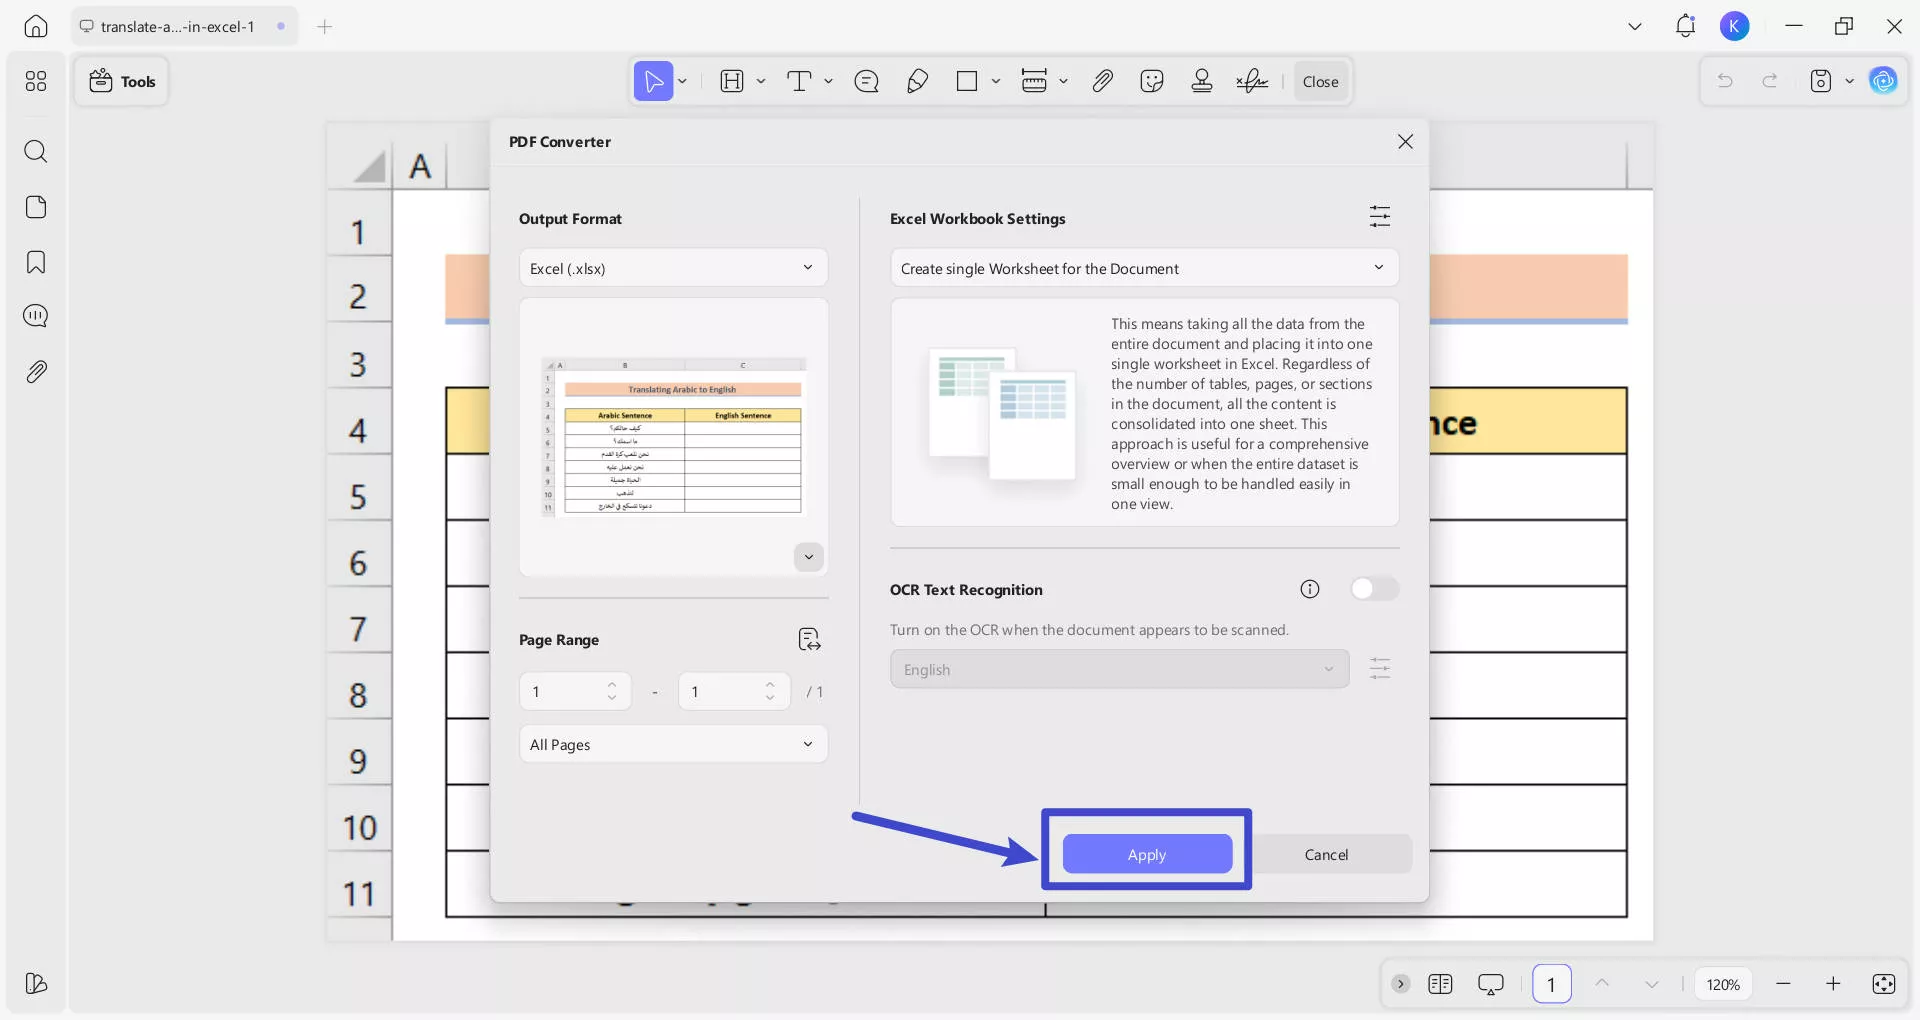Click the Undo arrow icon

pos(1725,81)
